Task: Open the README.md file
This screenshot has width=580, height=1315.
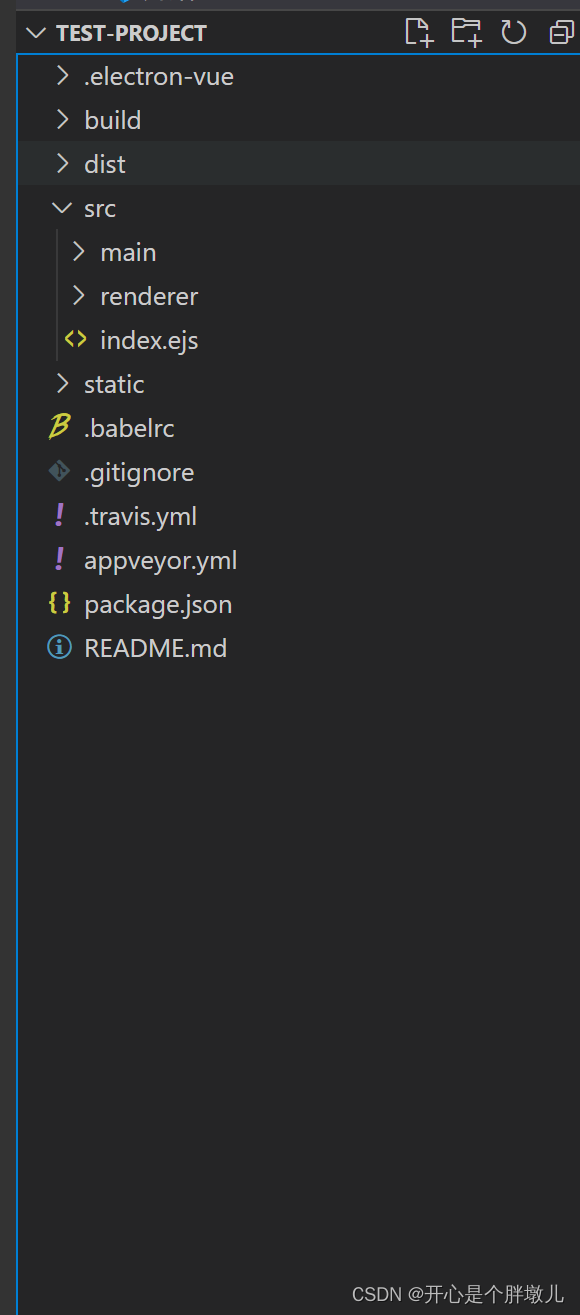Action: point(155,647)
